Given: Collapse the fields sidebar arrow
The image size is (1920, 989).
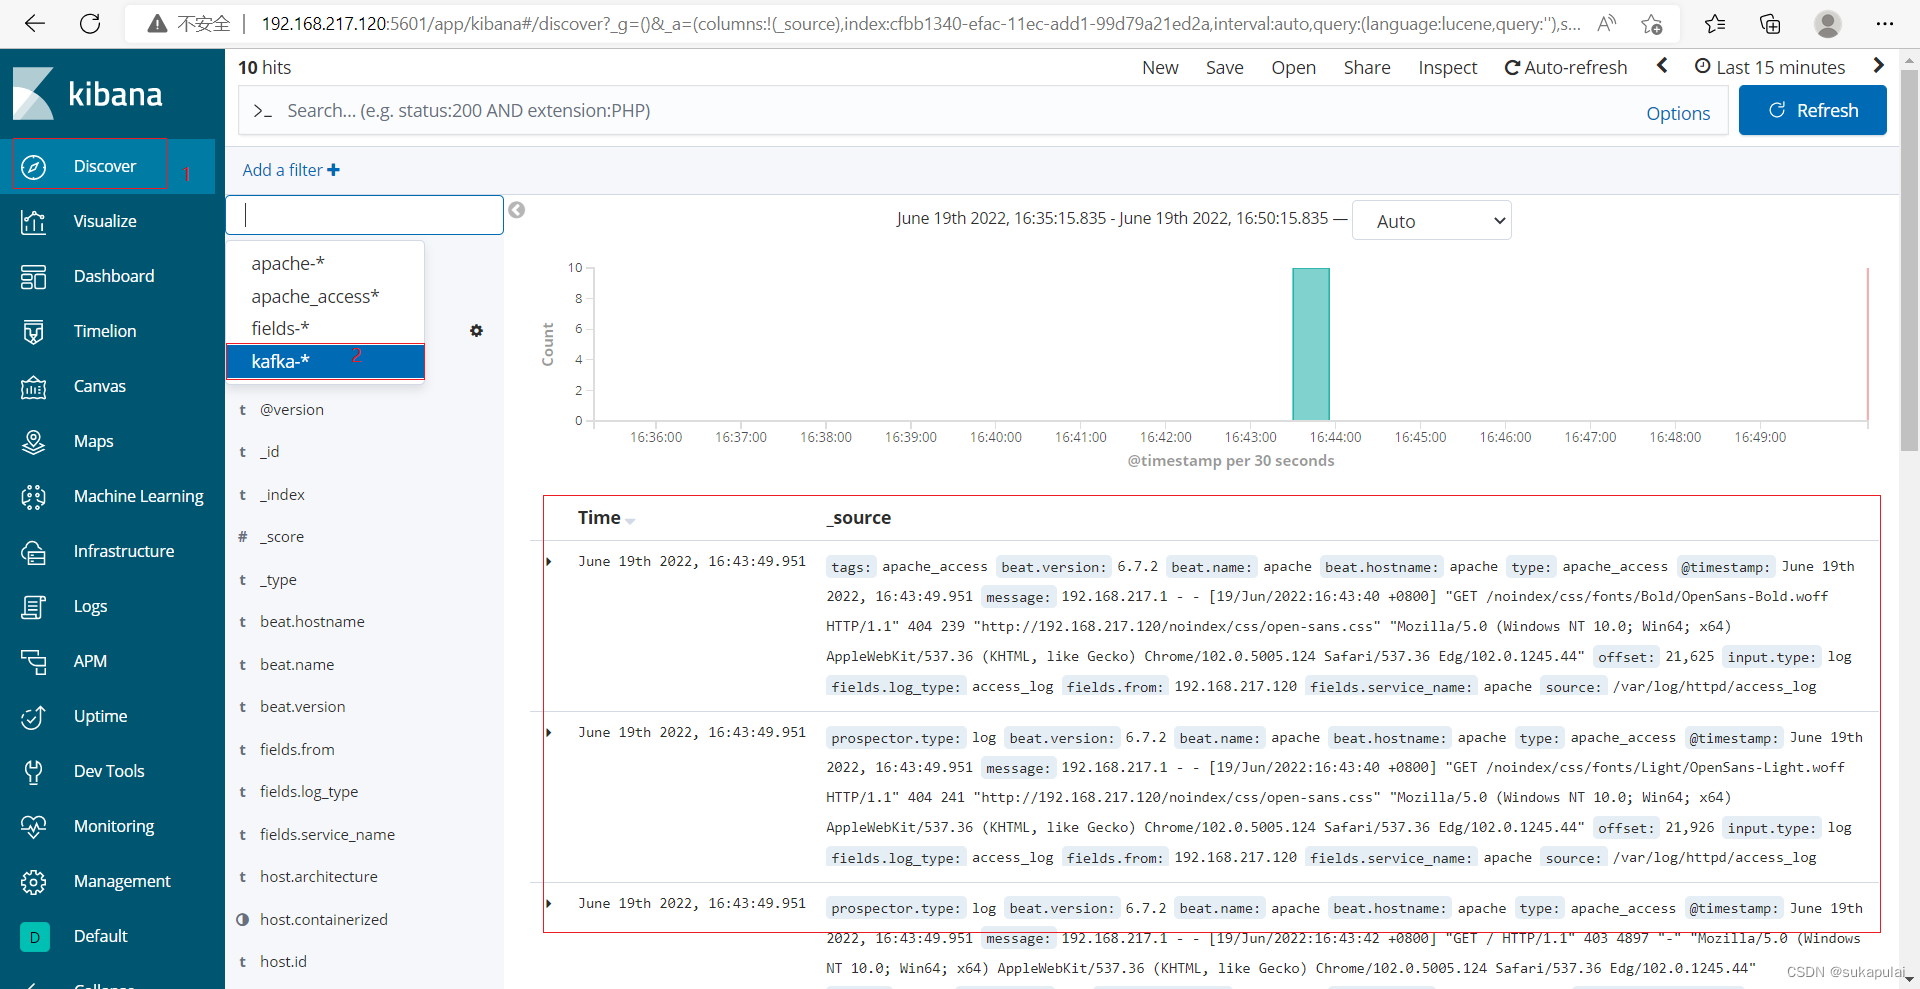Looking at the screenshot, I should coord(517,210).
